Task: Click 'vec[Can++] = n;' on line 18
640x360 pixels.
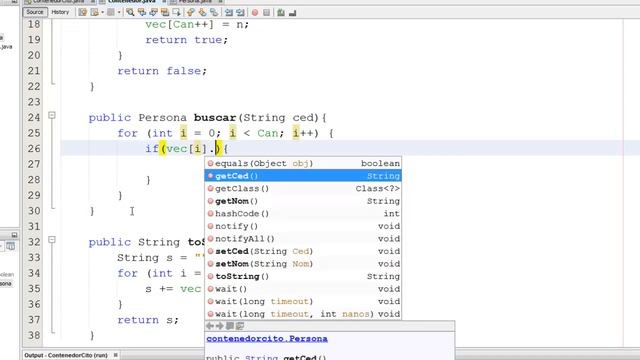Action: pos(197,24)
